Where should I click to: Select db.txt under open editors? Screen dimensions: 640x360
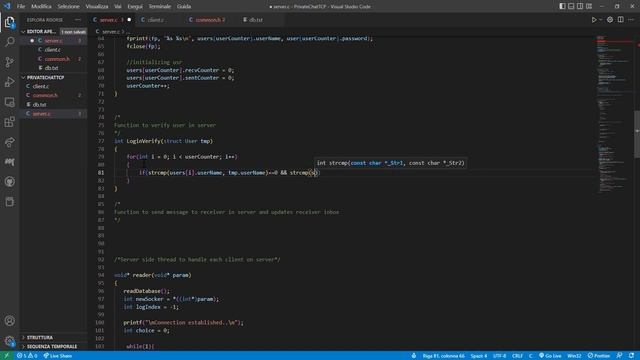(x=53, y=68)
